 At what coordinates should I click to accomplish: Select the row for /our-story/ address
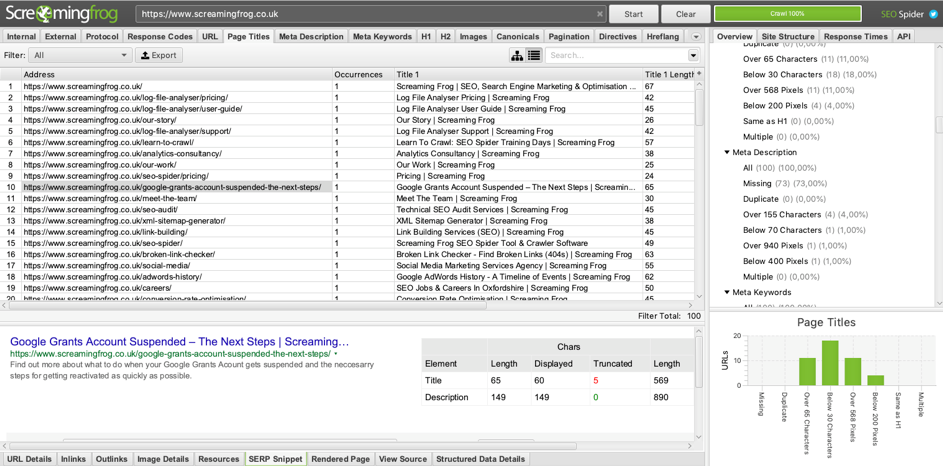pos(347,120)
